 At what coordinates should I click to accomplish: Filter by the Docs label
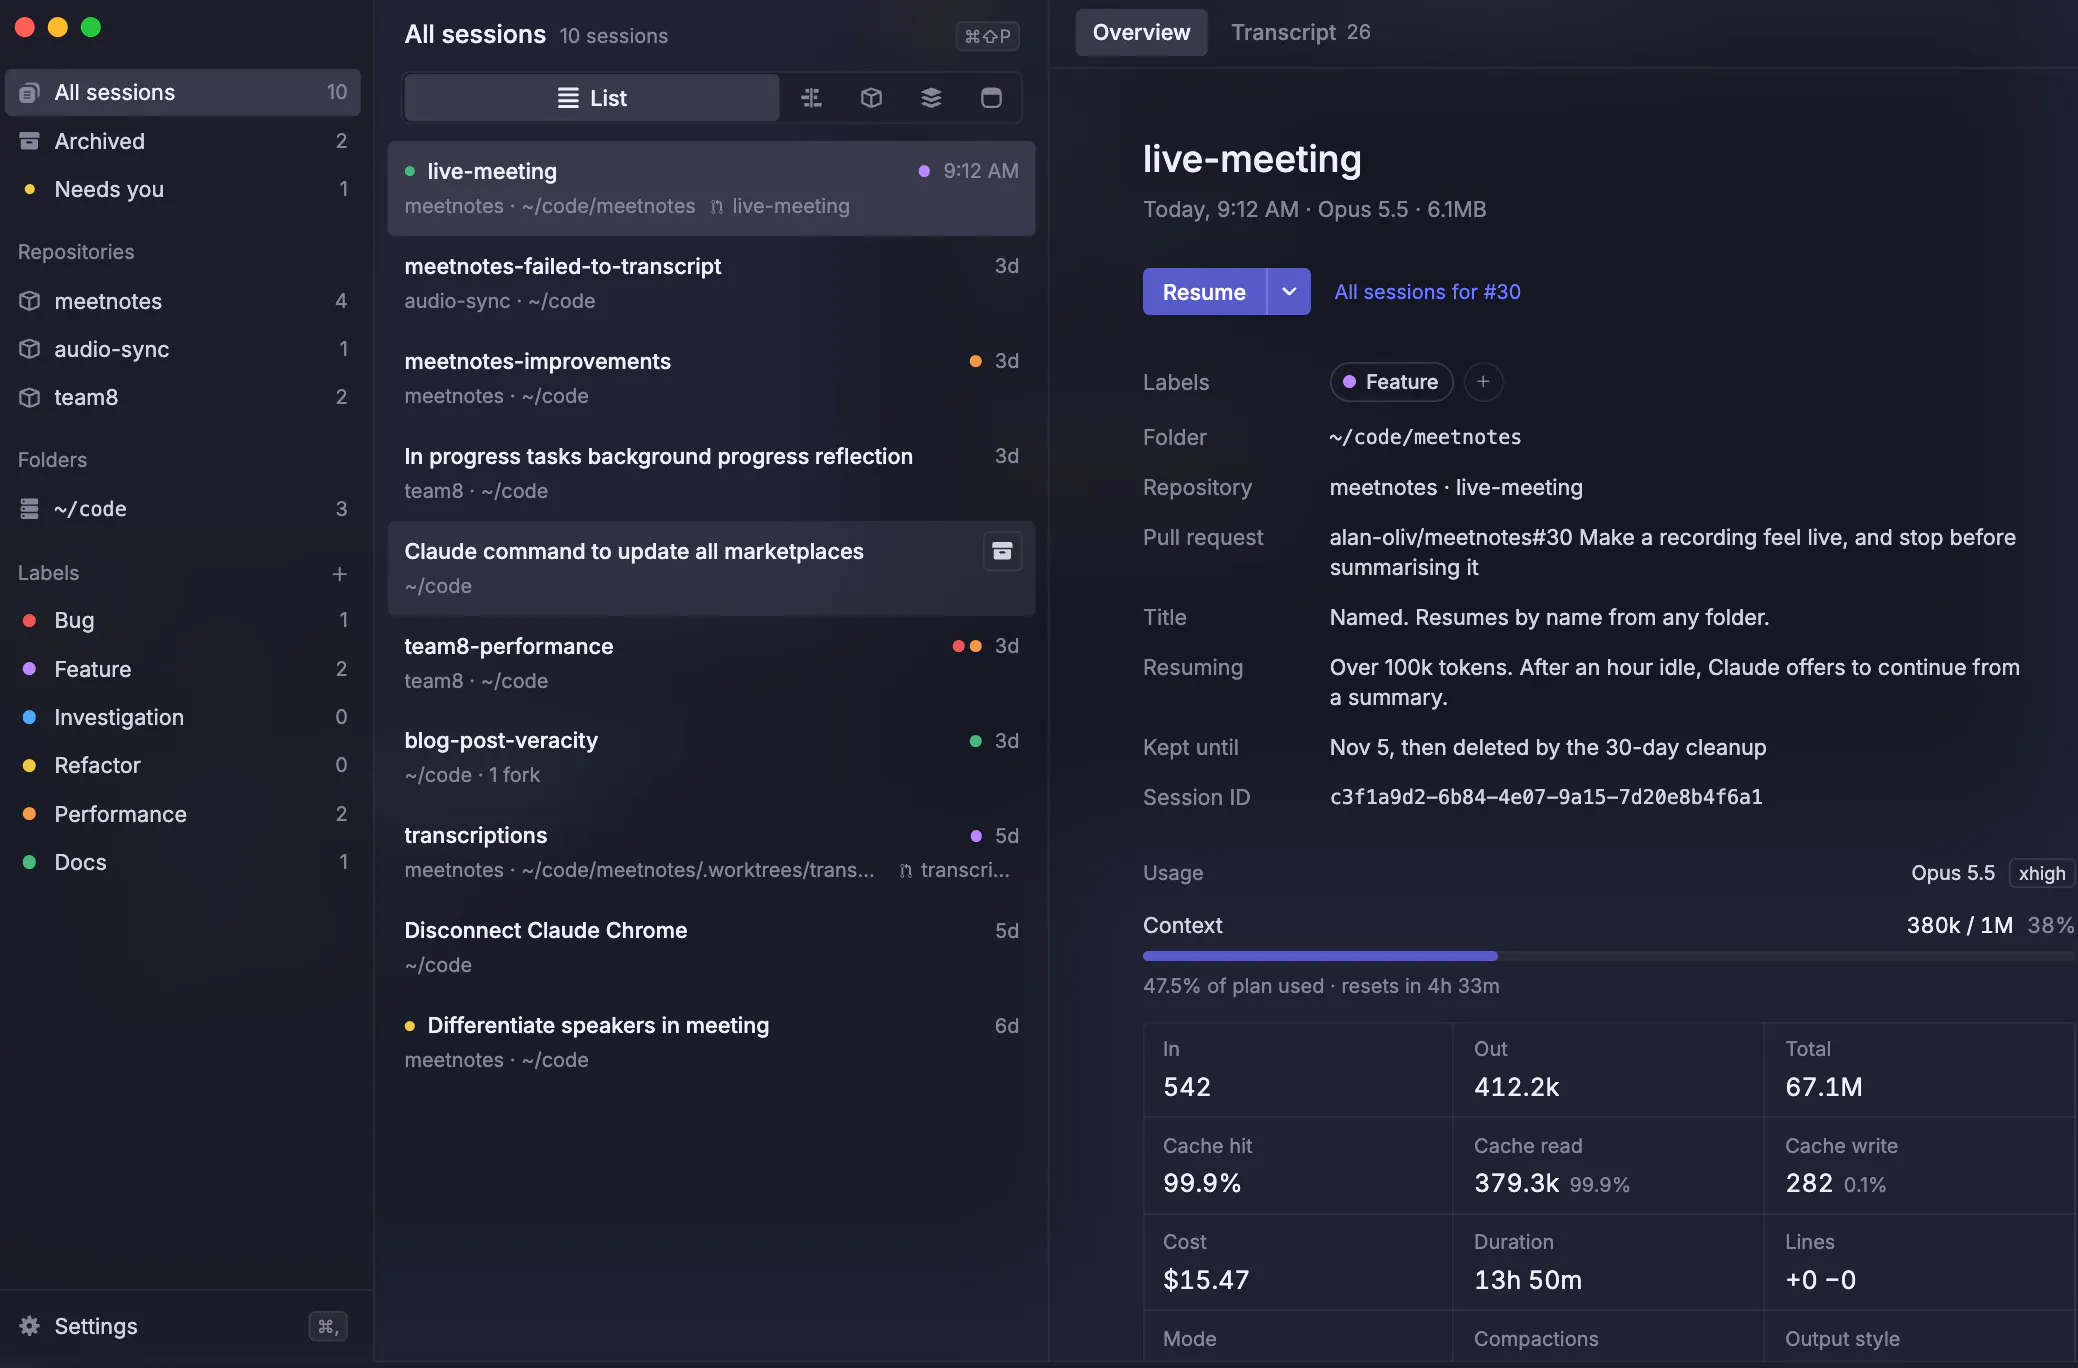coord(182,862)
